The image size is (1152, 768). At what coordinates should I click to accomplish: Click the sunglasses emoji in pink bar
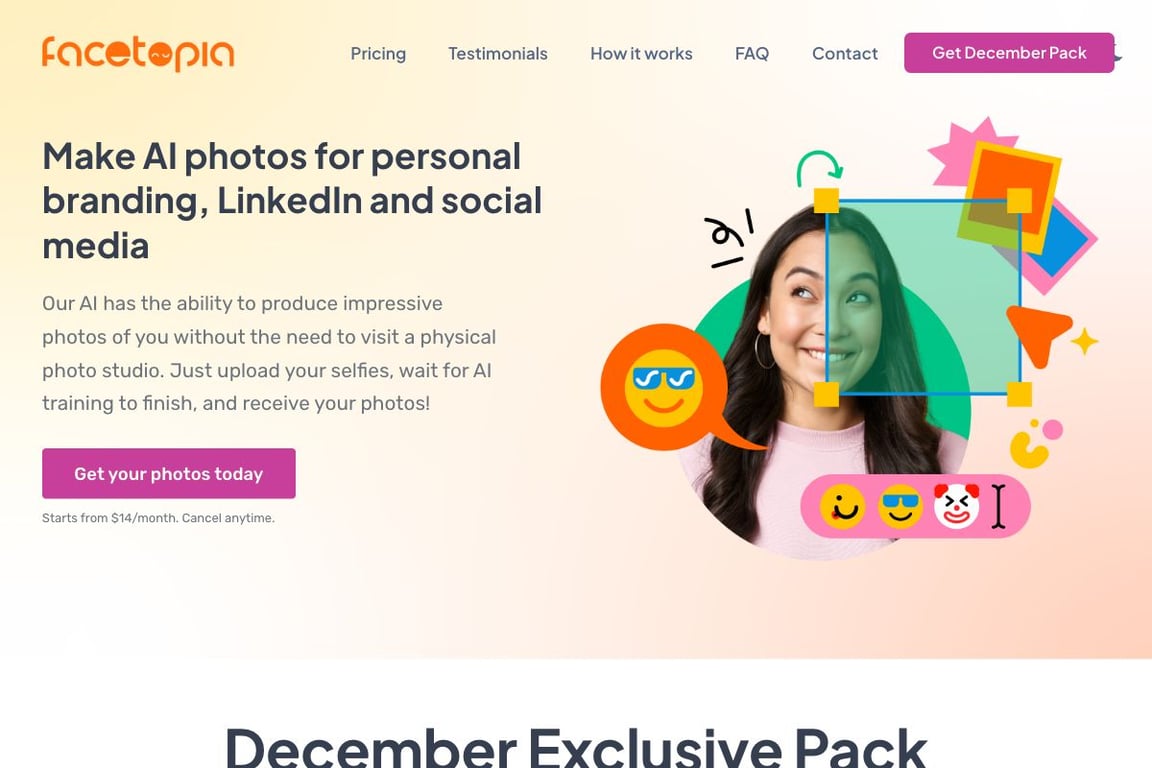point(900,506)
